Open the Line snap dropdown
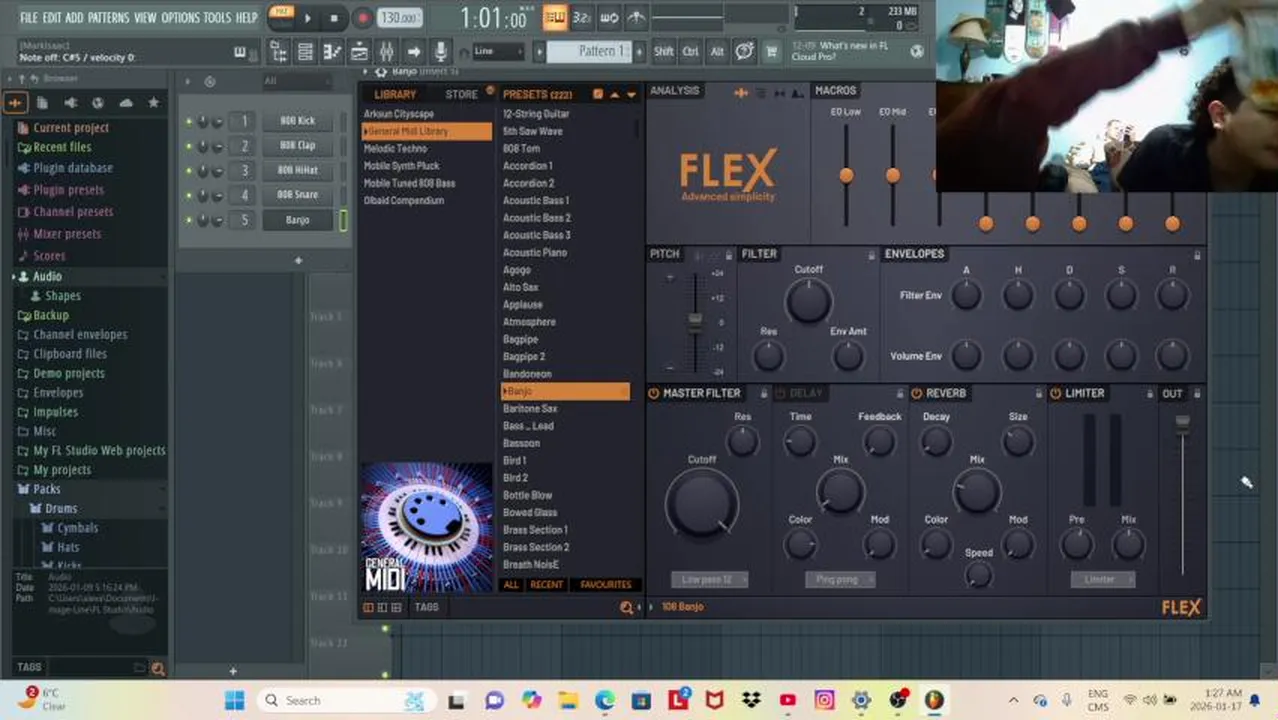The width and height of the screenshot is (1278, 720). click(x=499, y=51)
